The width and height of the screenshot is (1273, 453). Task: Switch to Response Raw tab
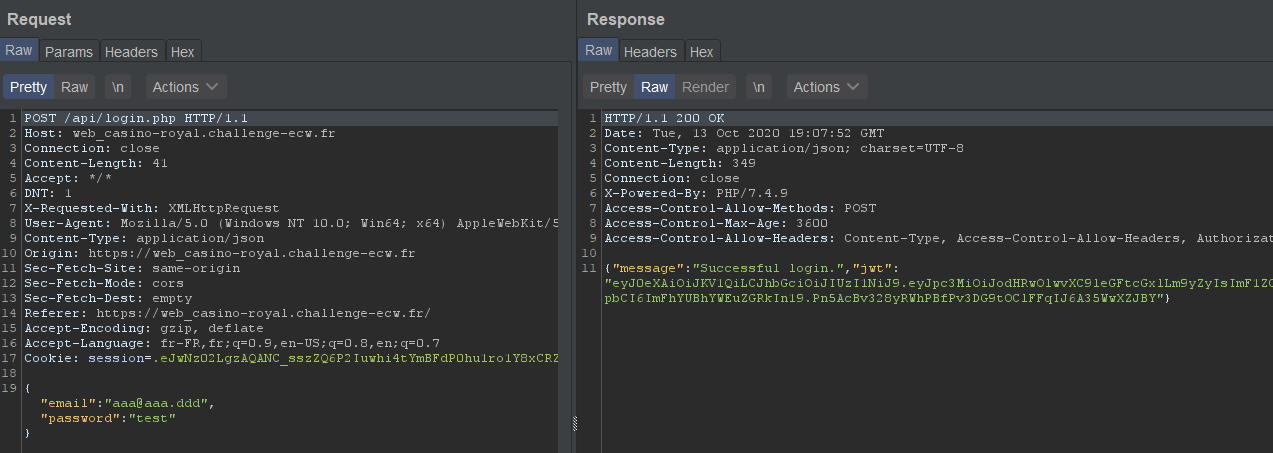(x=598, y=50)
